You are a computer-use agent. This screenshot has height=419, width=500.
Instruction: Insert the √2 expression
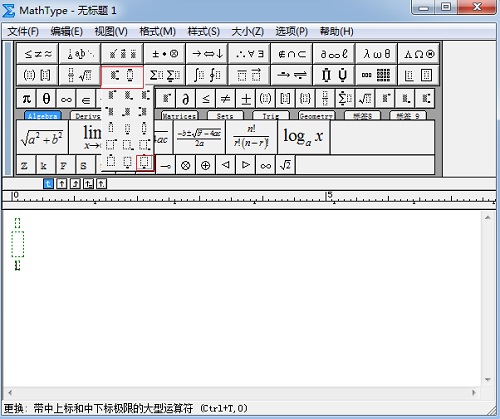pyautogui.click(x=285, y=165)
